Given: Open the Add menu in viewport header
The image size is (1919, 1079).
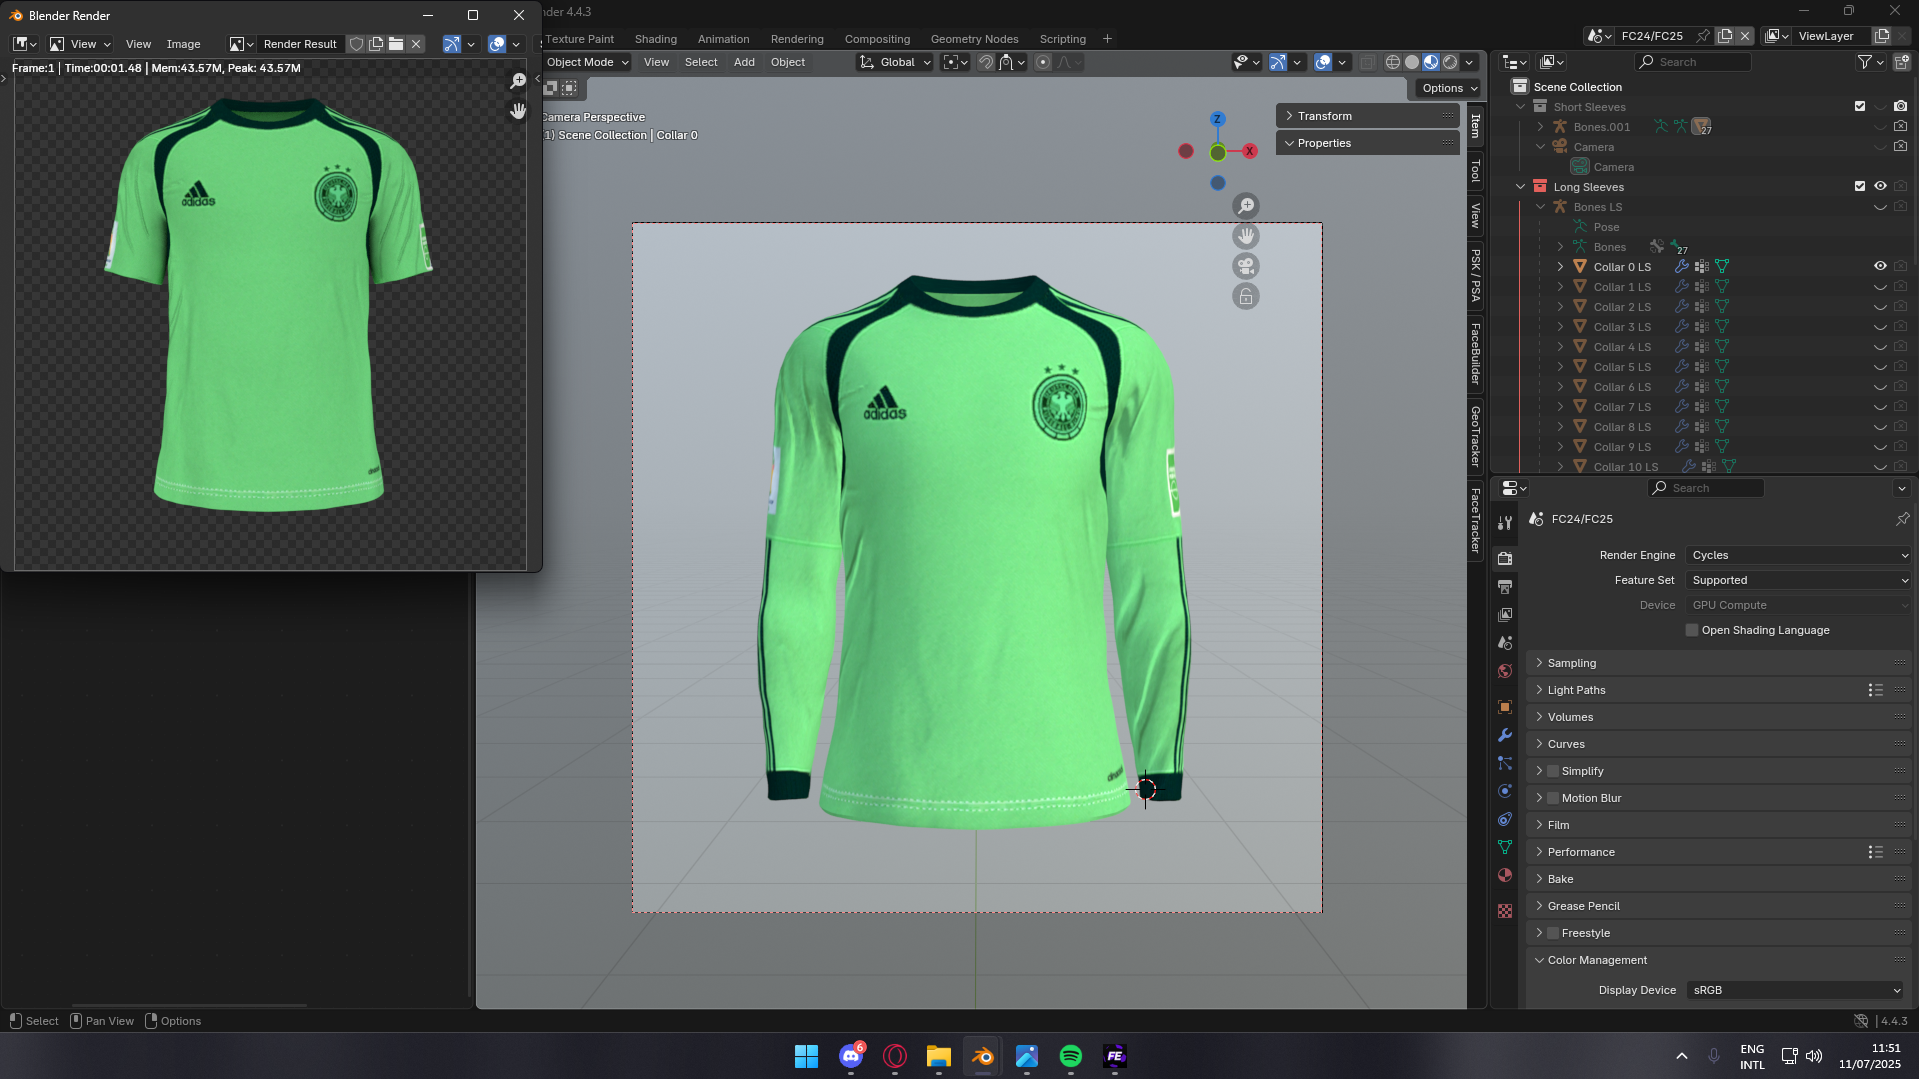Looking at the screenshot, I should (x=744, y=62).
